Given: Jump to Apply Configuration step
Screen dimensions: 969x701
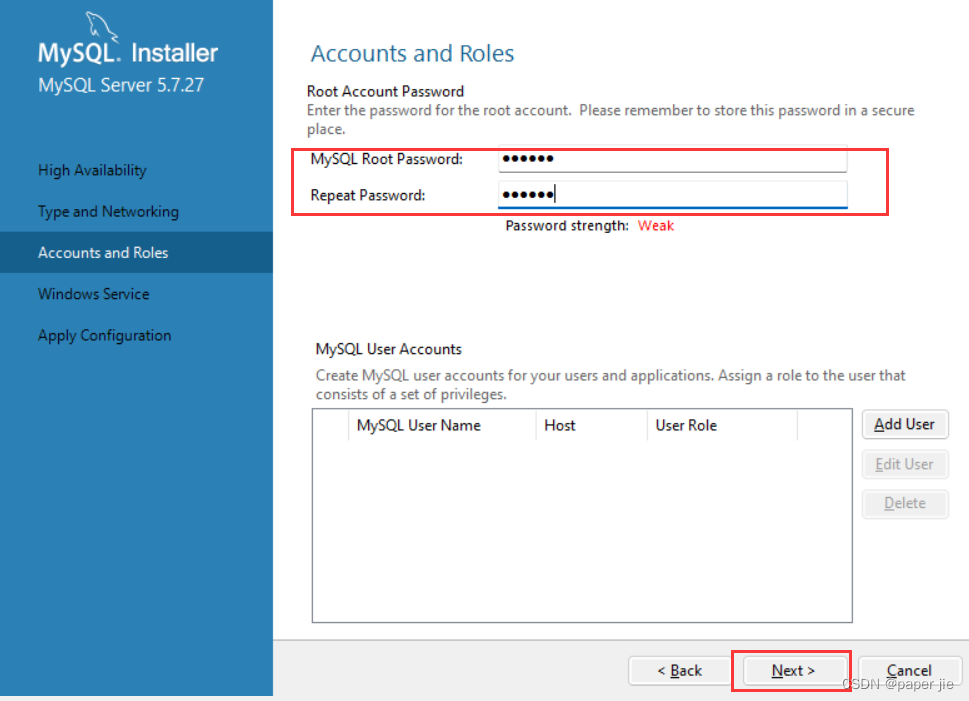Looking at the screenshot, I should click(x=104, y=335).
